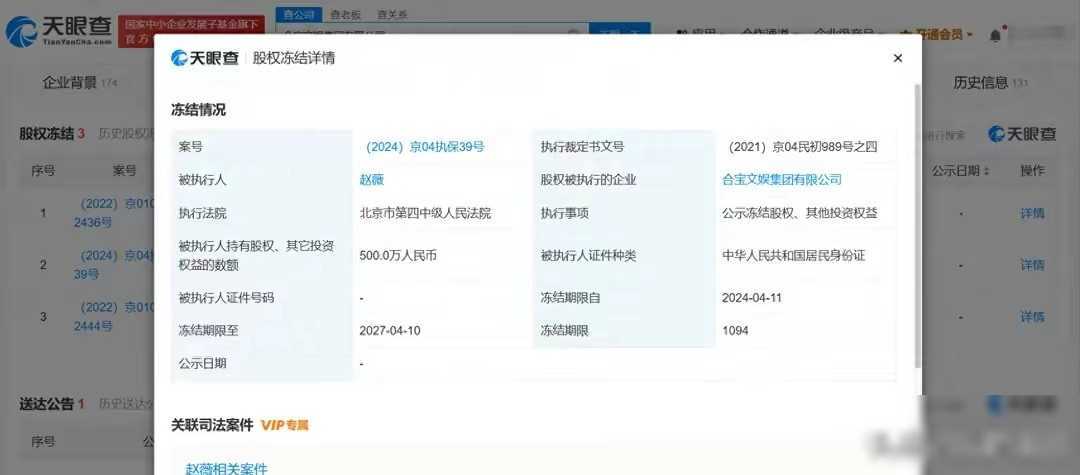Open the 历史信息 tab
Viewport: 1080px width, 475px height.
click(989, 83)
